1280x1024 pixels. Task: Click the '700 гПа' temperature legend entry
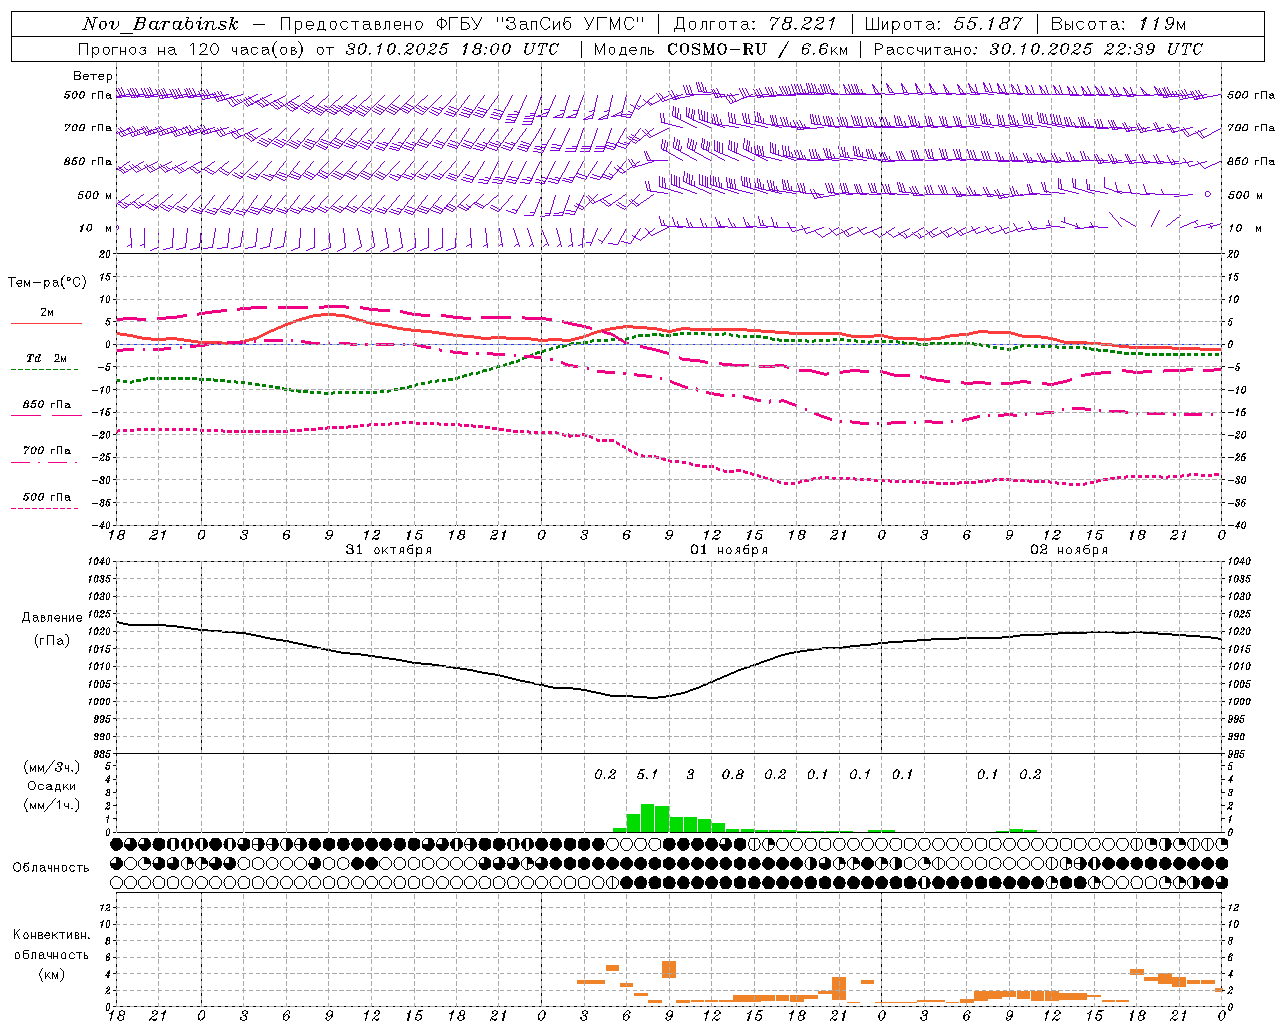pos(47,451)
